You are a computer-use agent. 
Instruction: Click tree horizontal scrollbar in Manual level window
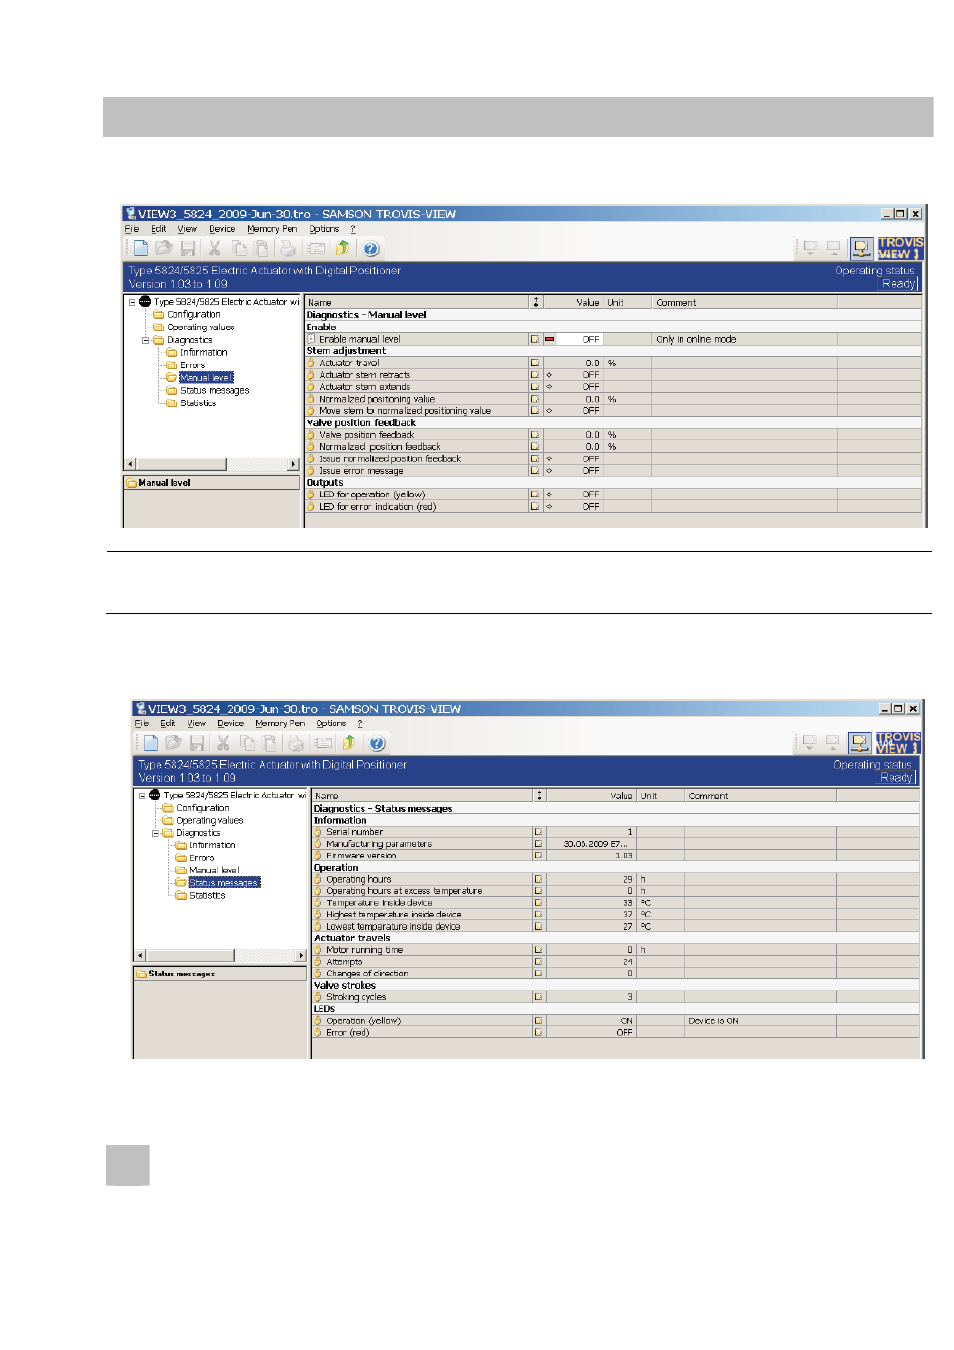click(x=212, y=464)
